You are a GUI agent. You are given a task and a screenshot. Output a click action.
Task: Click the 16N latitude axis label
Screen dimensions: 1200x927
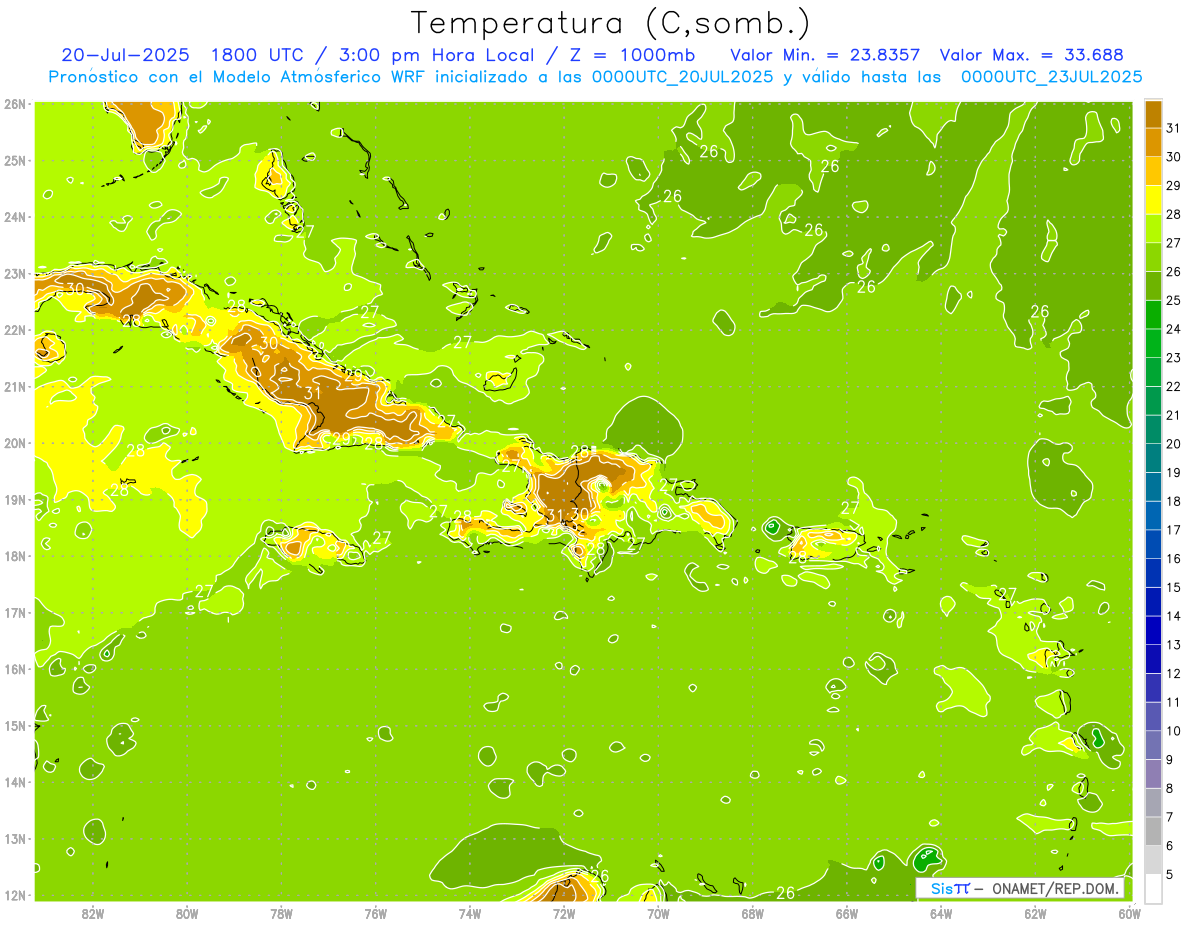pyautogui.click(x=16, y=669)
